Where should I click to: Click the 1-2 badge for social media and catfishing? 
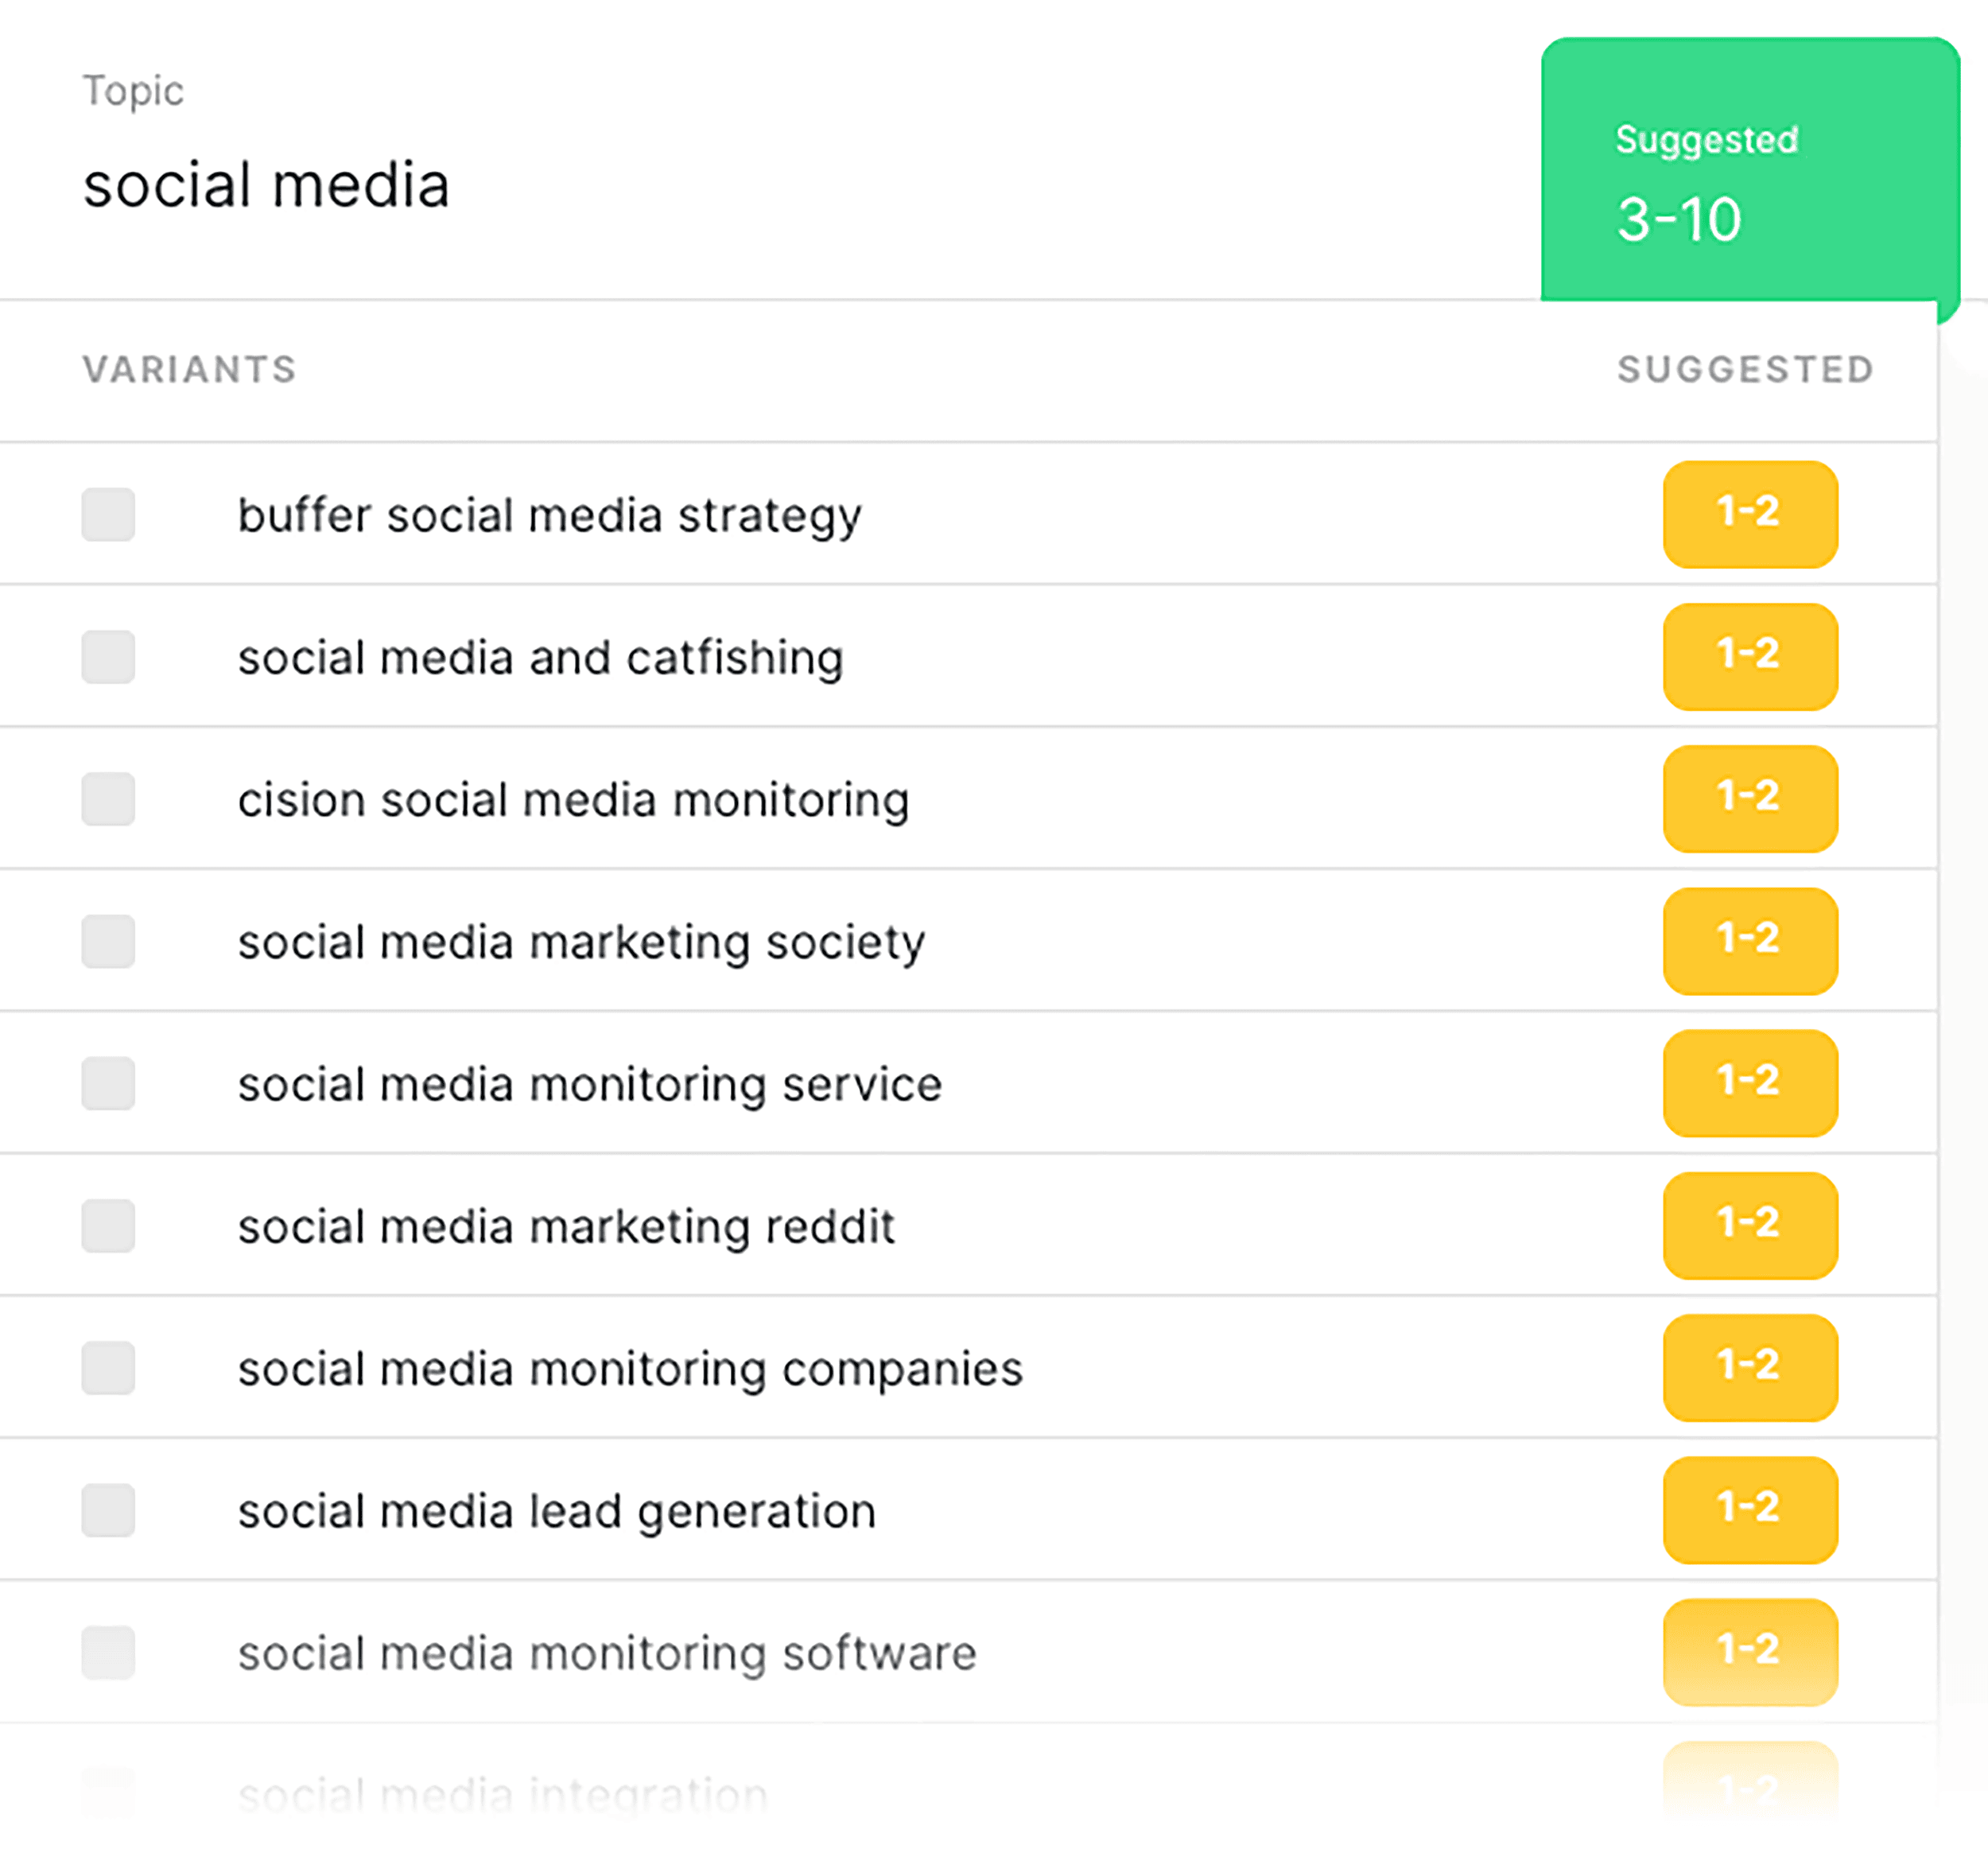pyautogui.click(x=1750, y=658)
